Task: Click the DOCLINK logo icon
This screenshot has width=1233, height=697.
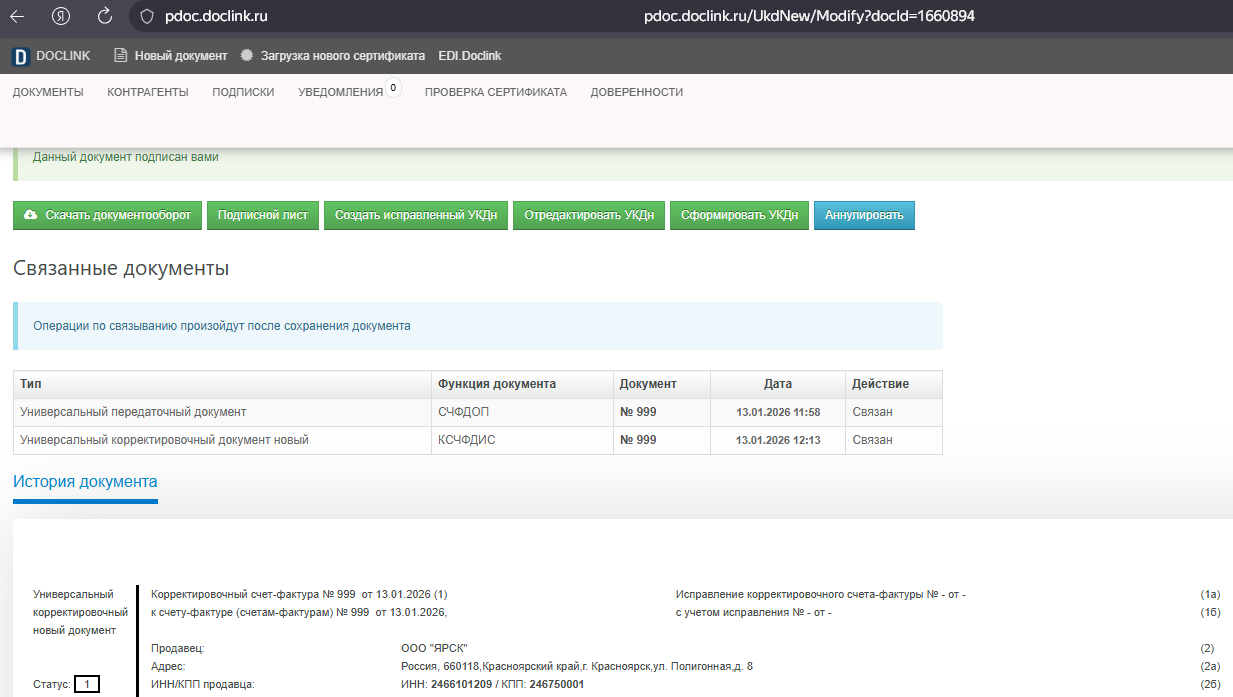Action: 21,56
